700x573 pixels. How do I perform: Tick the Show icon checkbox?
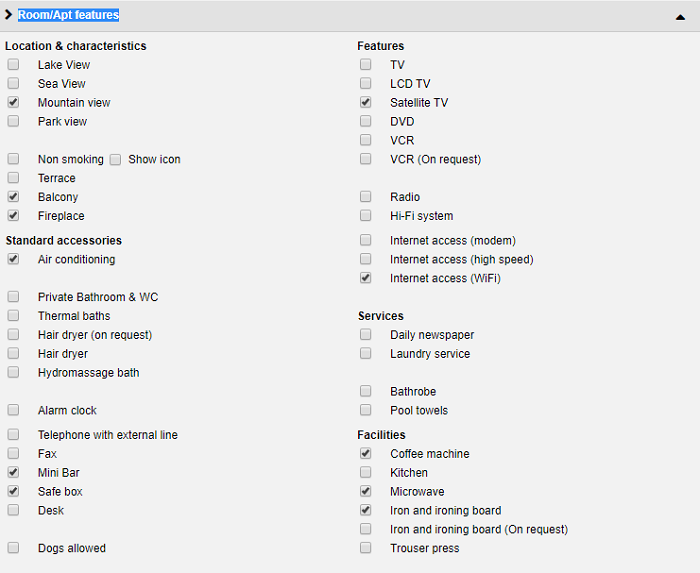pyautogui.click(x=116, y=159)
